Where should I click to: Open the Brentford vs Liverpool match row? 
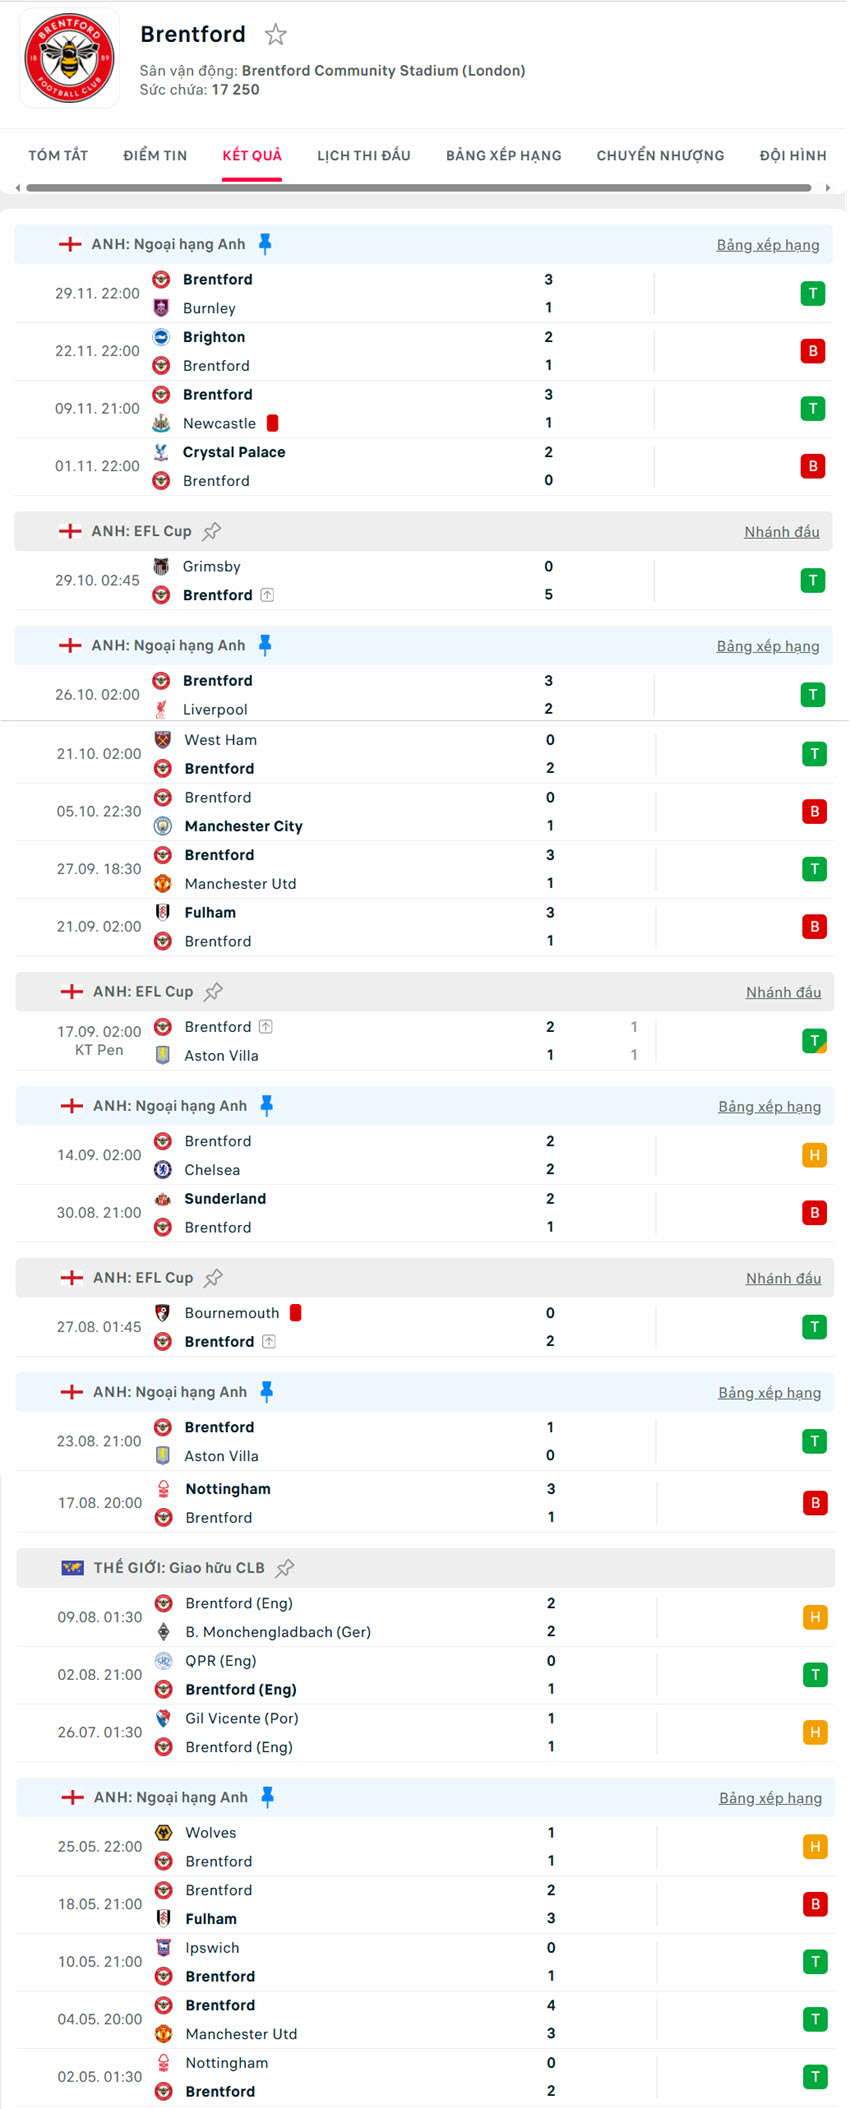400,695
